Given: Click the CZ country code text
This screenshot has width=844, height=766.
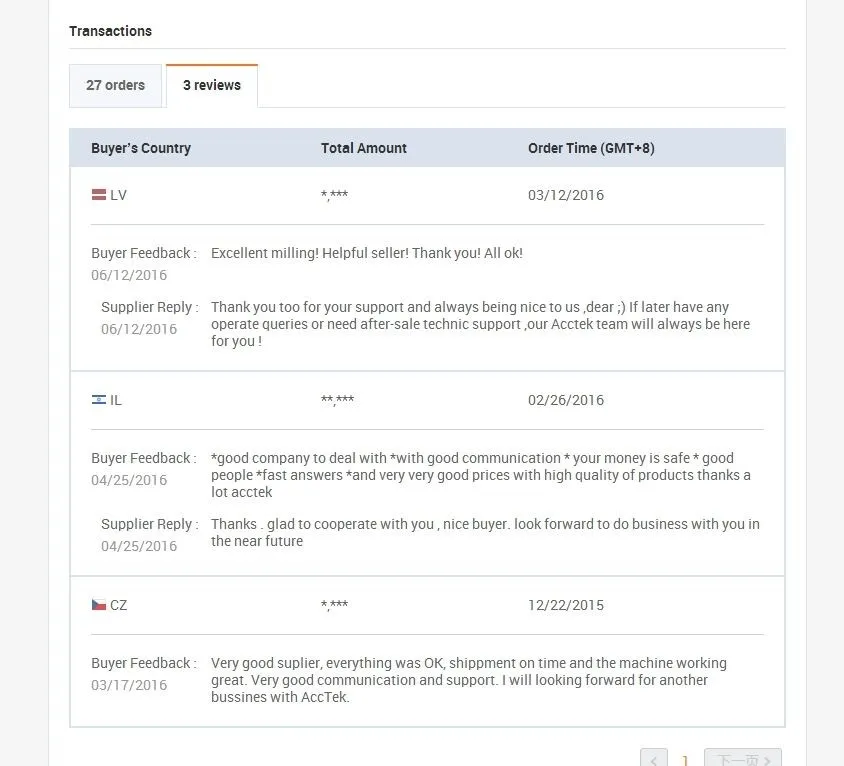Looking at the screenshot, I should (119, 605).
